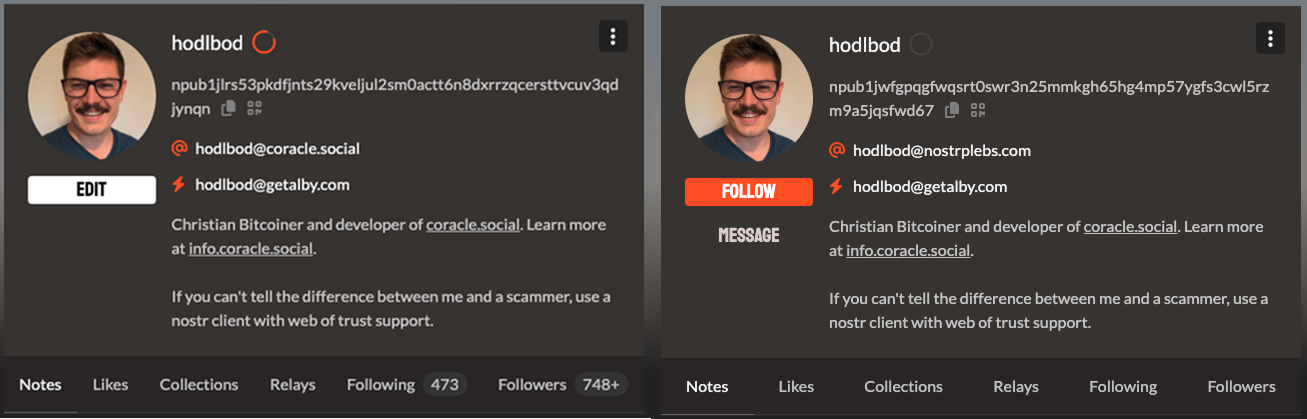1307x419 pixels.
Task: Show QR code for left profile npub
Action: [x=254, y=107]
